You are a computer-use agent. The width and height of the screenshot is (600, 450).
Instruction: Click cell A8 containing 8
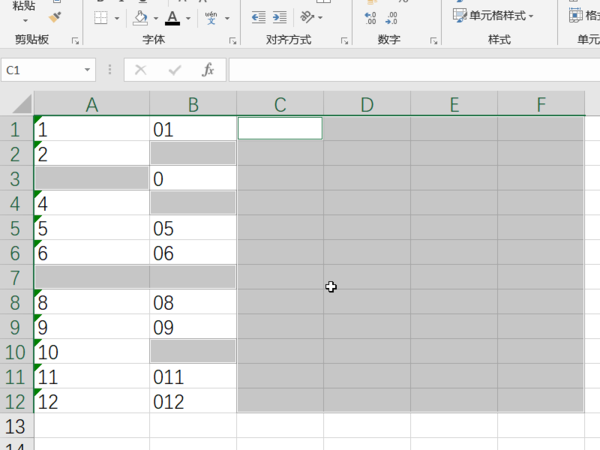click(x=92, y=302)
